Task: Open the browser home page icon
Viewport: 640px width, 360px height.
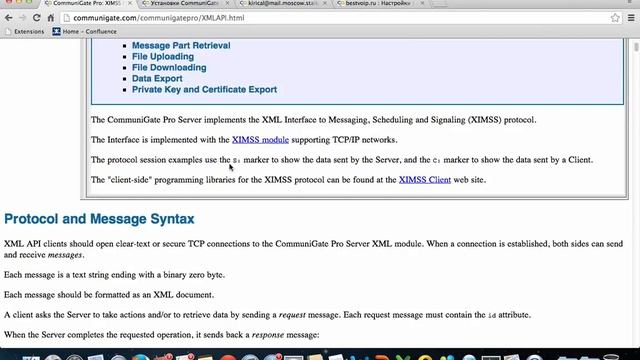Action: 51,18
